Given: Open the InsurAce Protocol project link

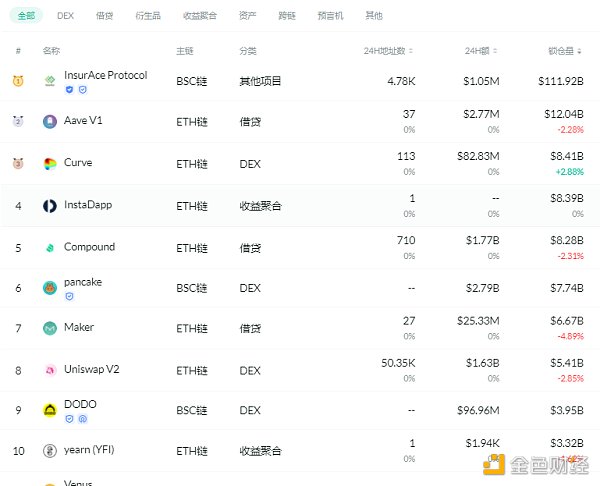Looking at the screenshot, I should pos(106,75).
